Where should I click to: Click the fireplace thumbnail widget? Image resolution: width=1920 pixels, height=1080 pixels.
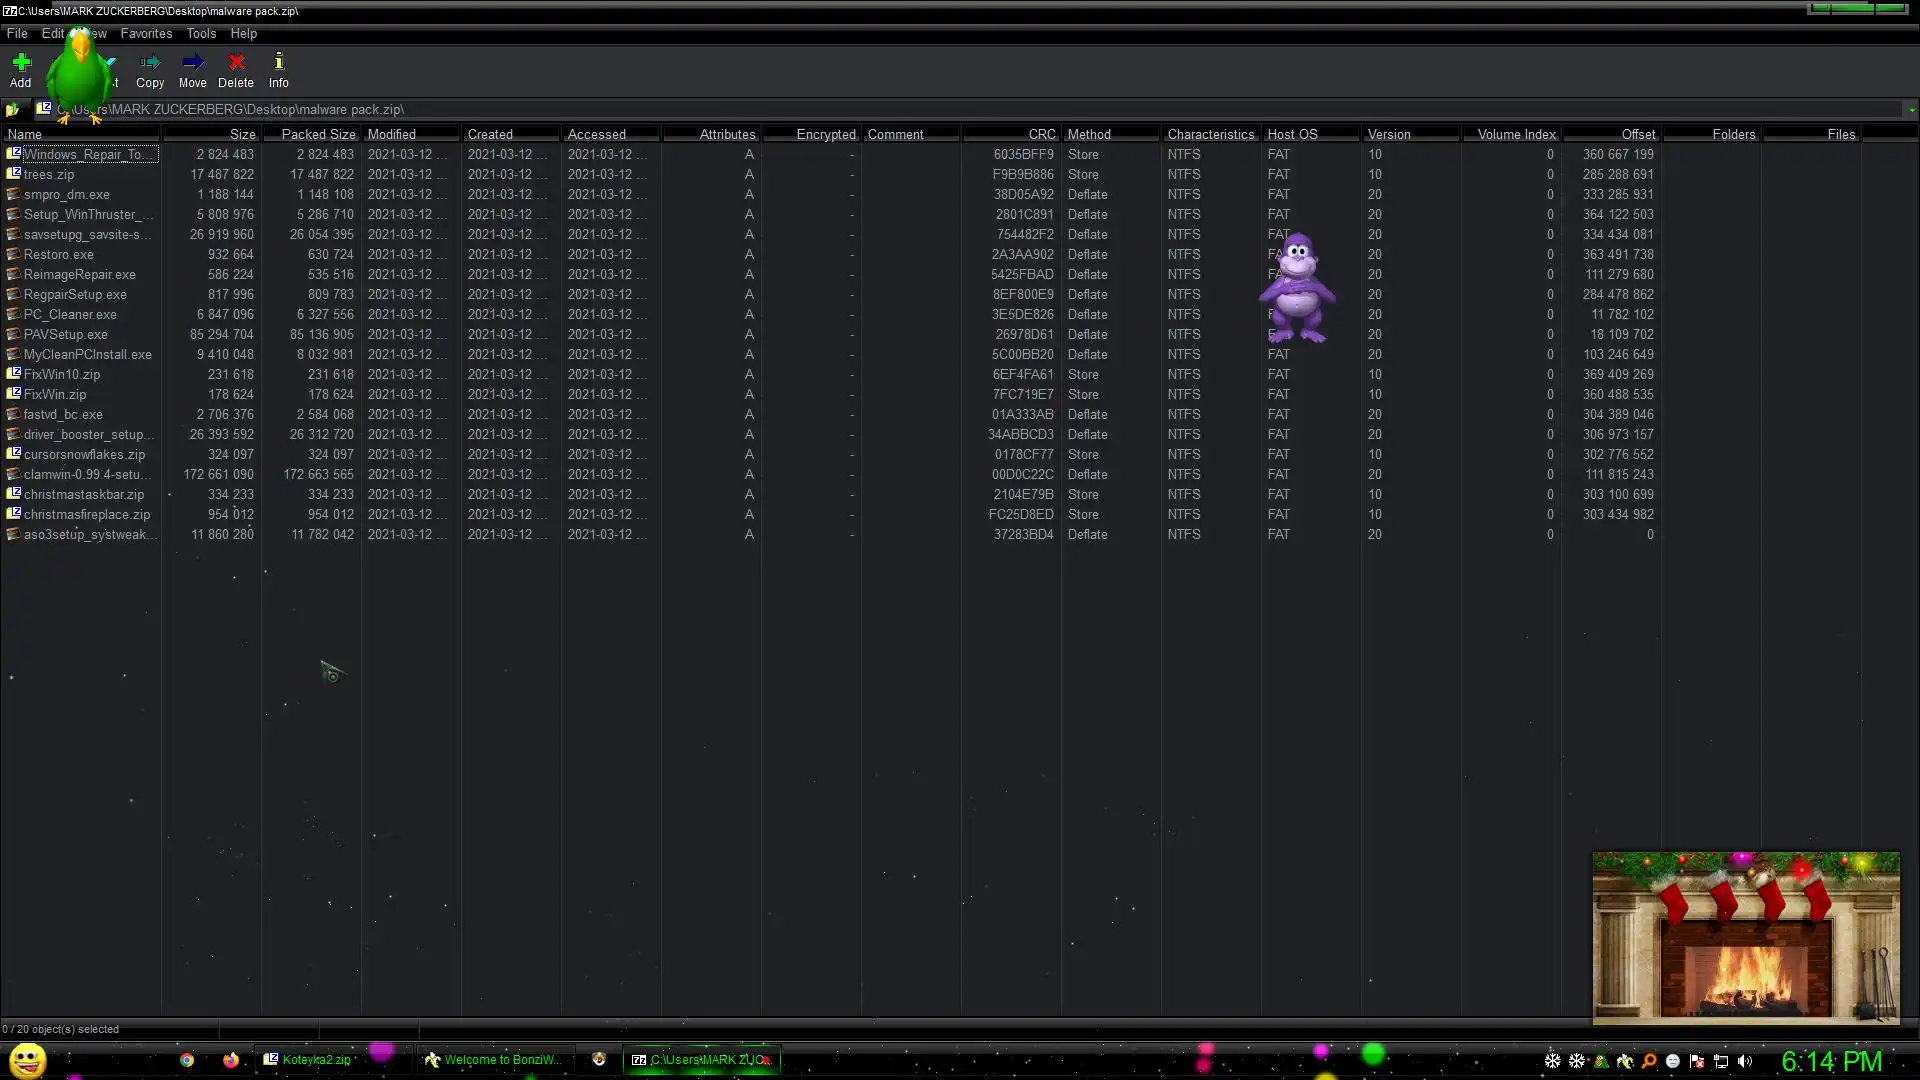point(1745,937)
